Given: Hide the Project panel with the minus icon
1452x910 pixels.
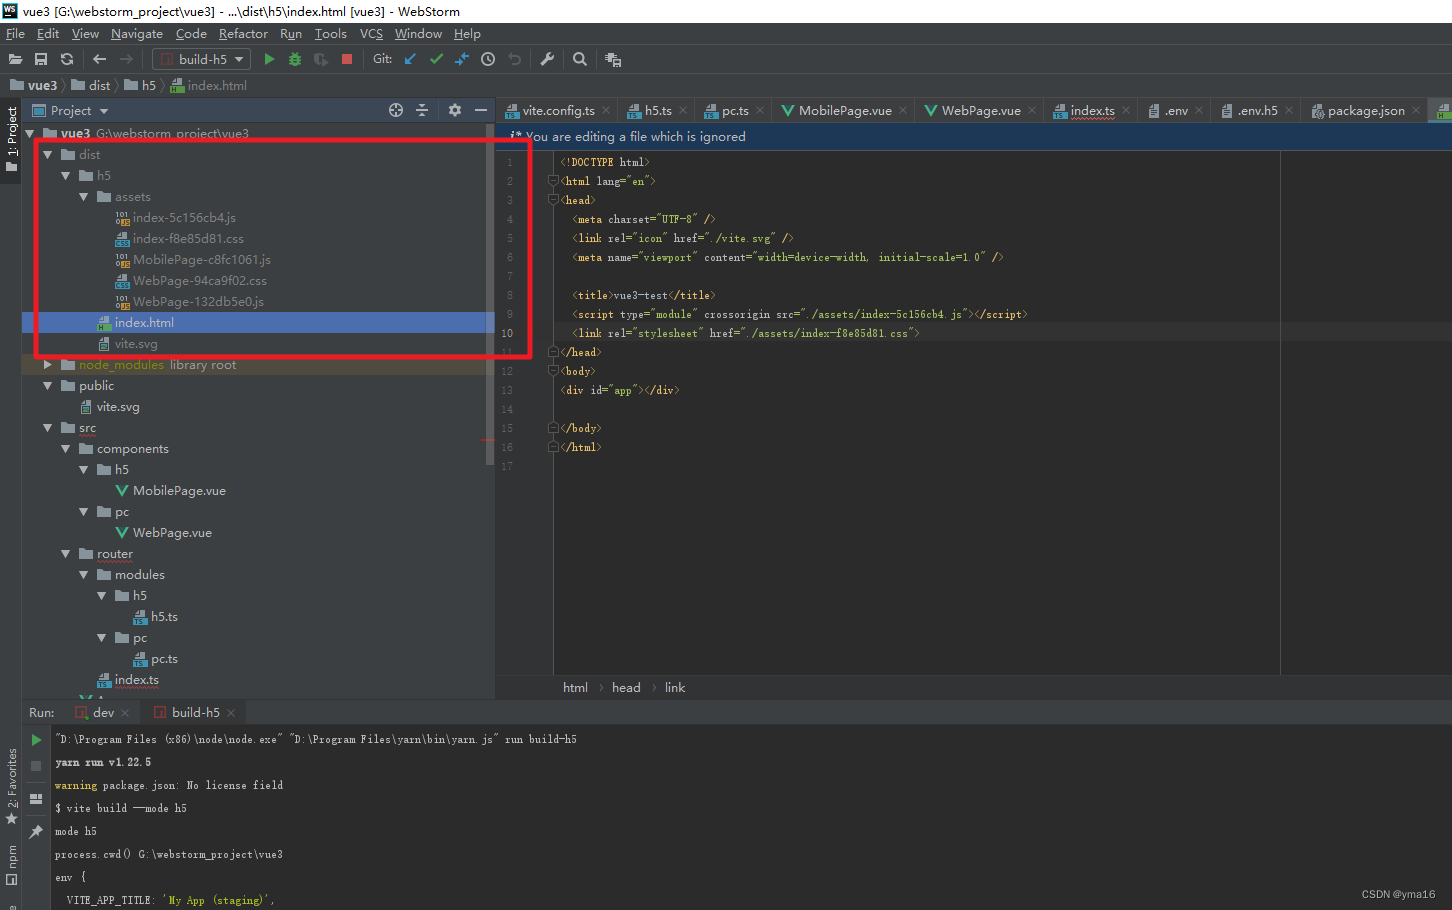Looking at the screenshot, I should pyautogui.click(x=481, y=110).
